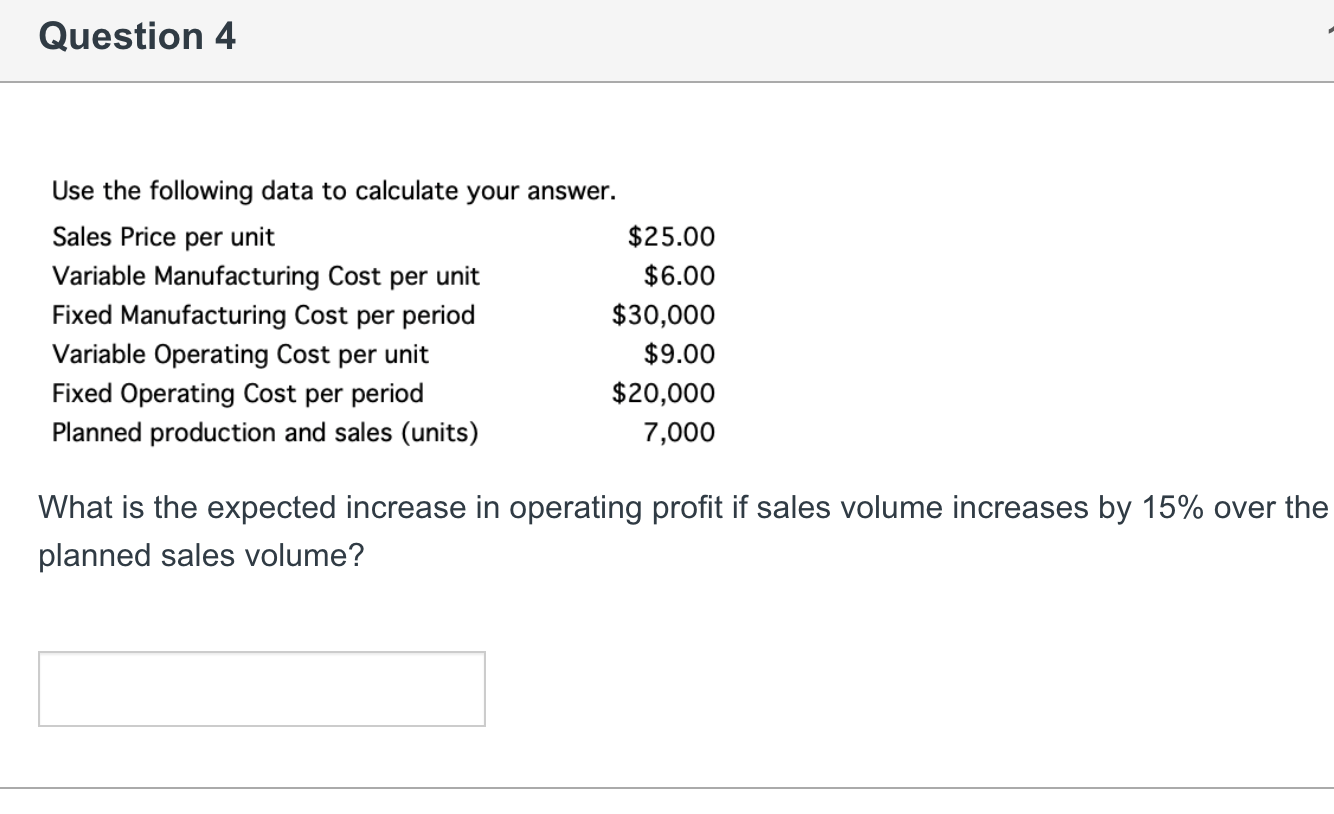Click the Sales Price per unit label
The height and width of the screenshot is (814, 1334).
pyautogui.click(x=162, y=237)
